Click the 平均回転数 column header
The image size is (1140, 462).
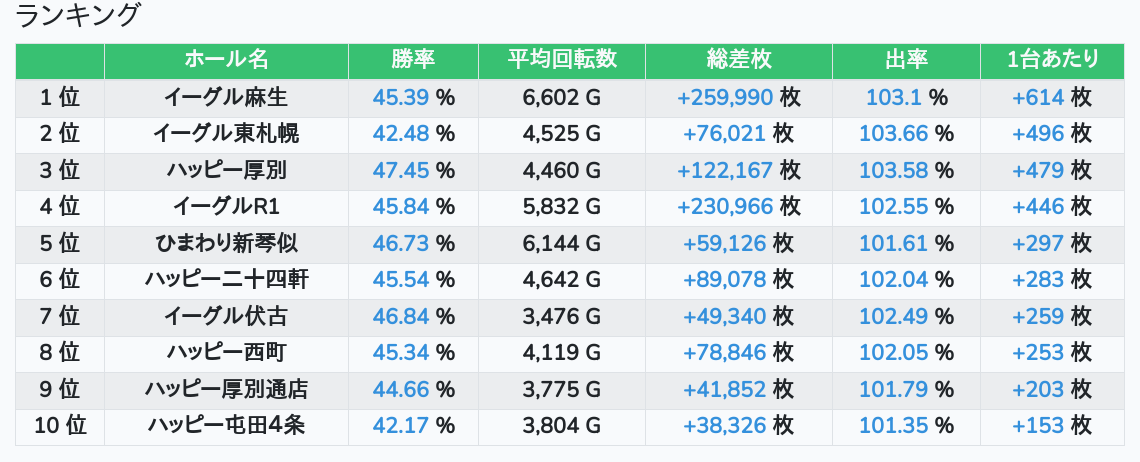pyautogui.click(x=561, y=60)
